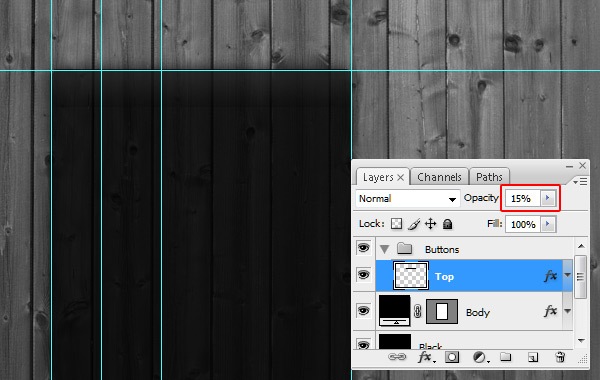Lock transparent pixels

[396, 223]
